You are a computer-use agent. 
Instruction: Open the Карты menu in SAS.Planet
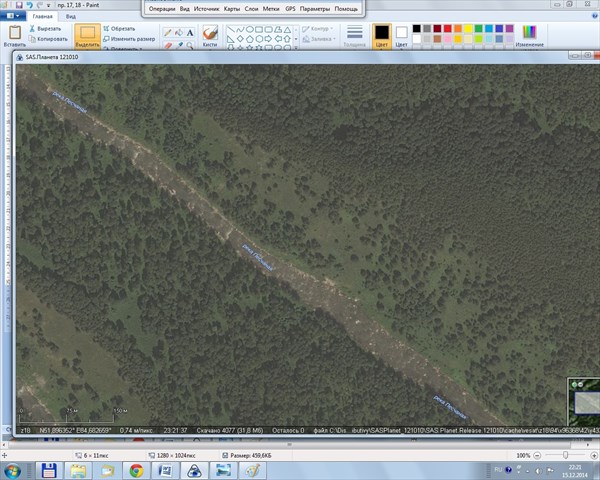[232, 8]
